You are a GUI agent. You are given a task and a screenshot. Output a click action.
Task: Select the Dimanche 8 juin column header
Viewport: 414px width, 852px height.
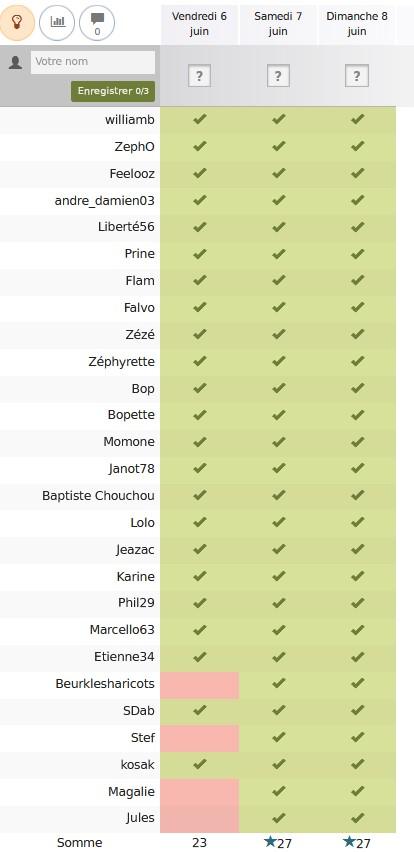(357, 23)
